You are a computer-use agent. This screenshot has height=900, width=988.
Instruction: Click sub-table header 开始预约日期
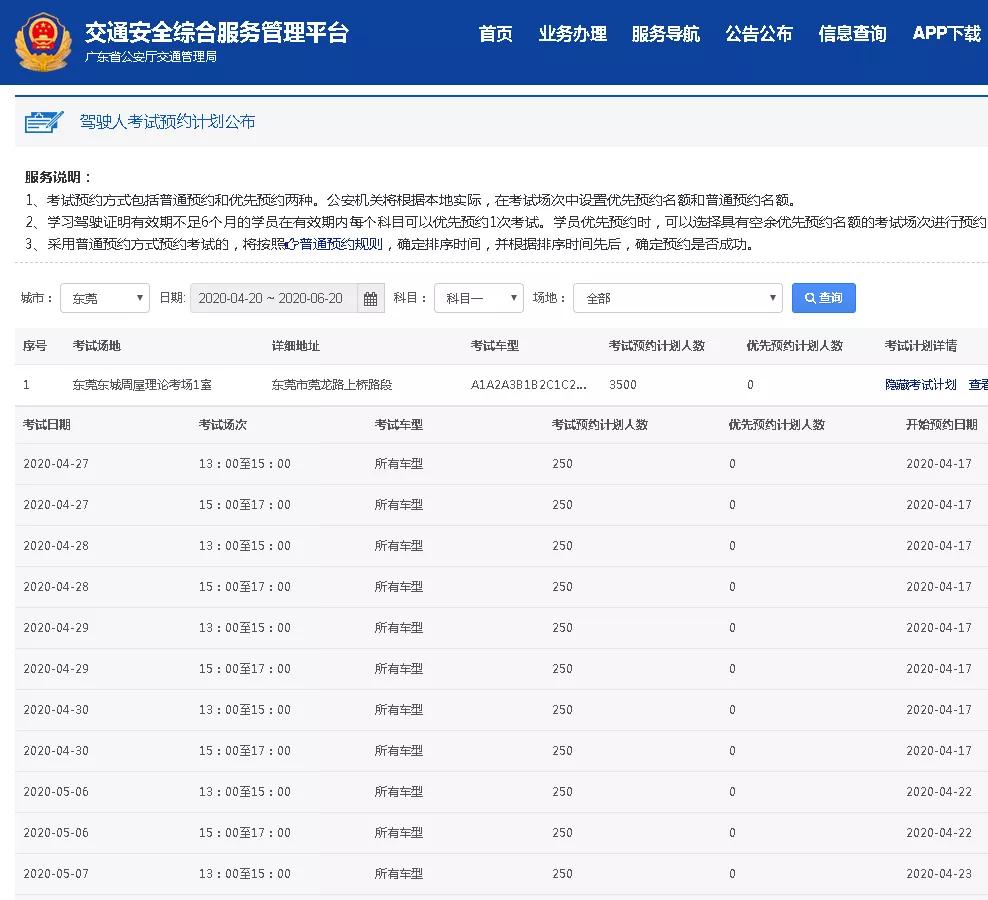941,424
